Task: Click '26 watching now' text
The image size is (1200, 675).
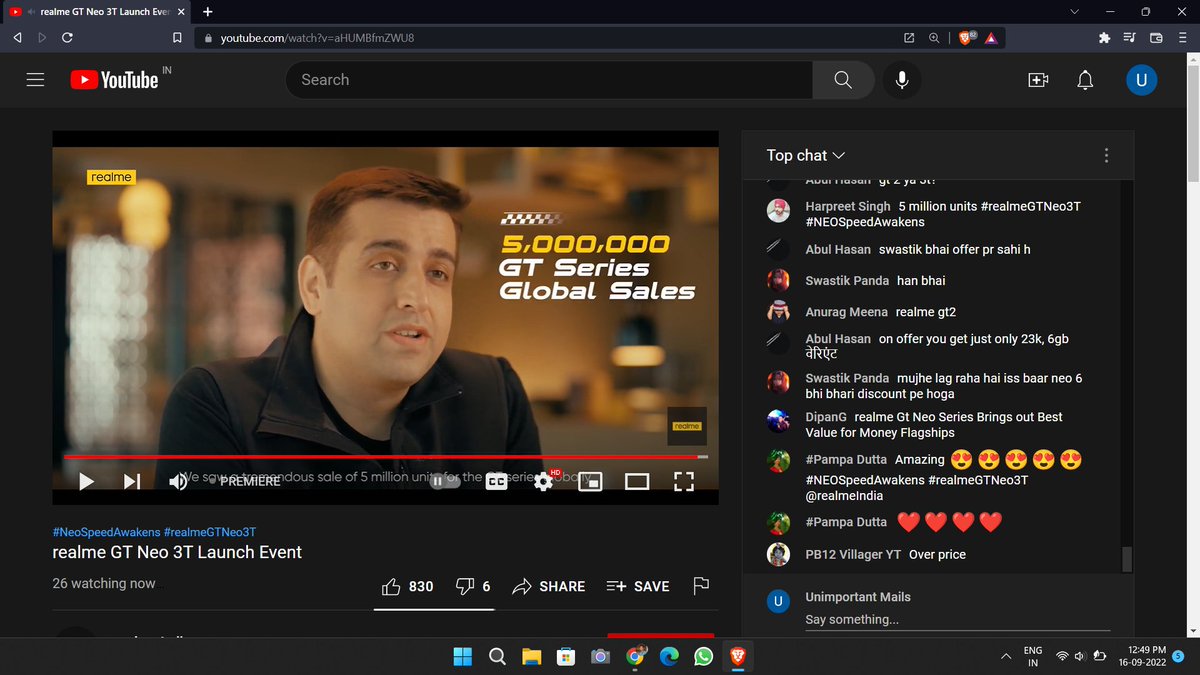Action: pyautogui.click(x=104, y=583)
